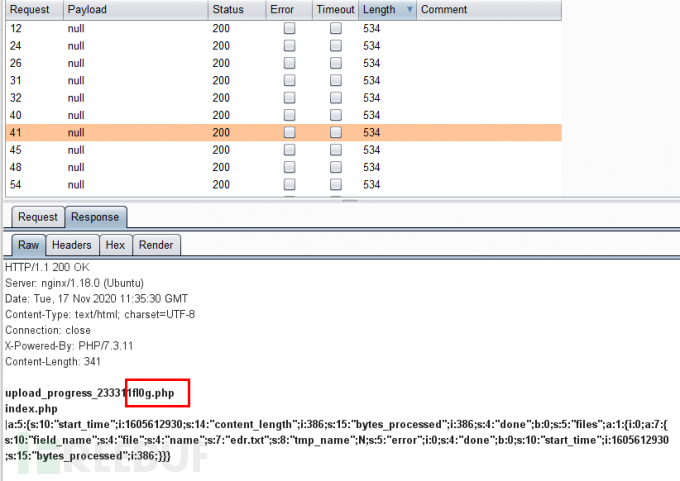Image resolution: width=680 pixels, height=481 pixels.
Task: Toggle the Timeout checkbox for request 54
Action: (x=336, y=184)
